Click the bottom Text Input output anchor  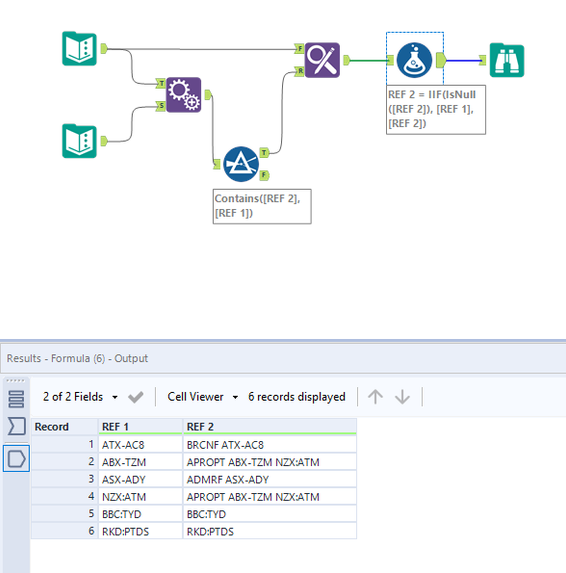coord(104,141)
